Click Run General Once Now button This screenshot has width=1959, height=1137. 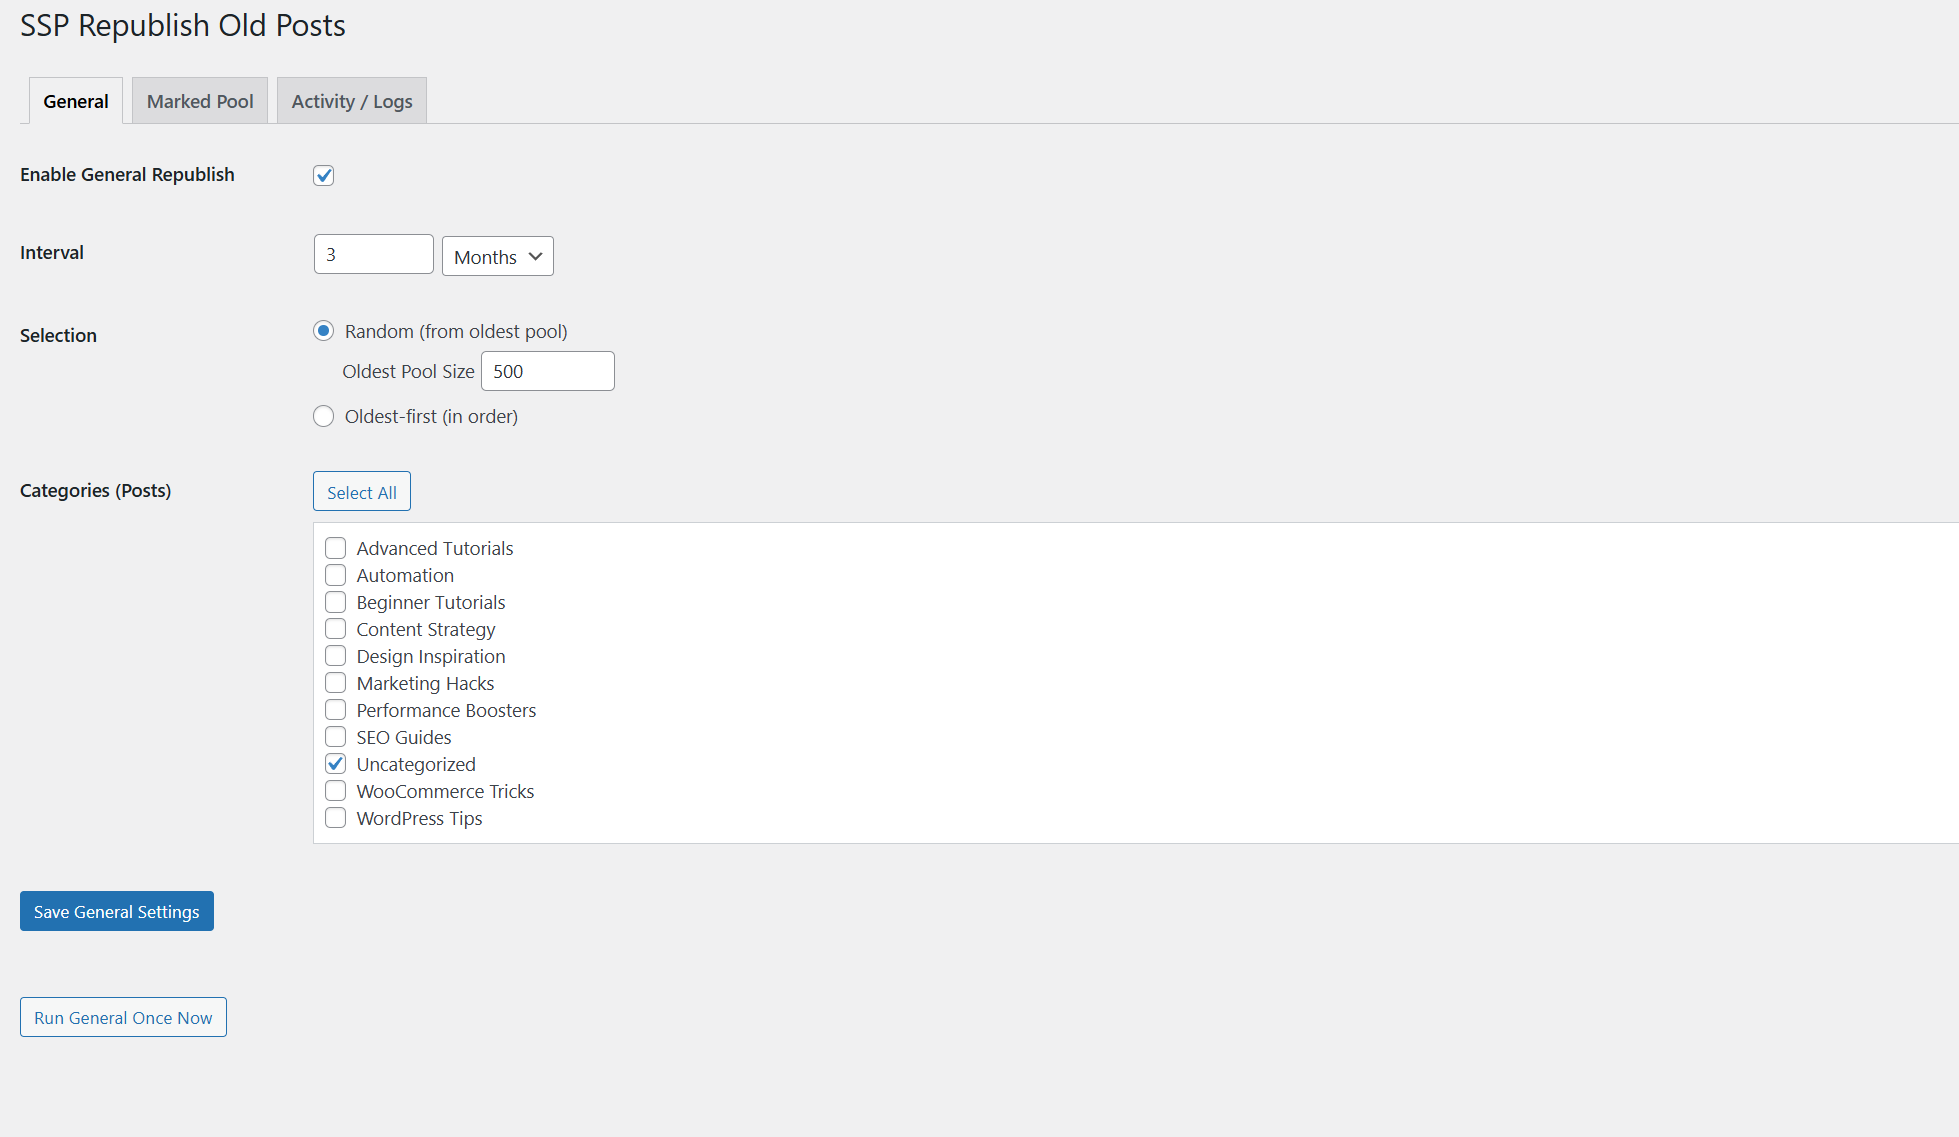click(x=123, y=1017)
